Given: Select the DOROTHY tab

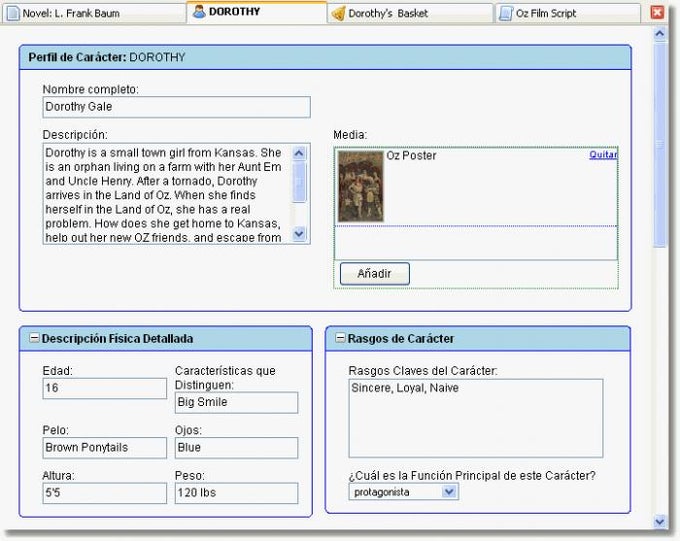Looking at the screenshot, I should point(256,12).
